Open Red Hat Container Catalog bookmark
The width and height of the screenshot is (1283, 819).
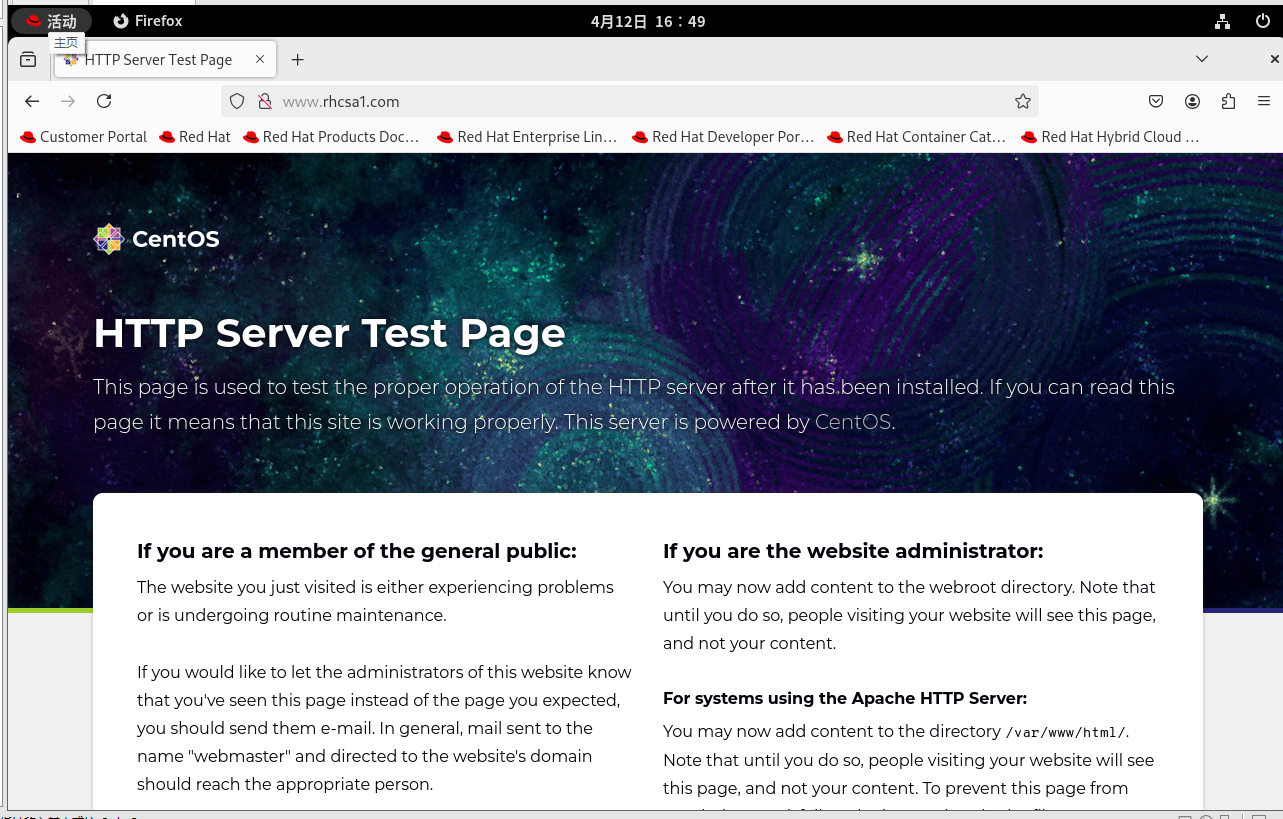pos(916,137)
